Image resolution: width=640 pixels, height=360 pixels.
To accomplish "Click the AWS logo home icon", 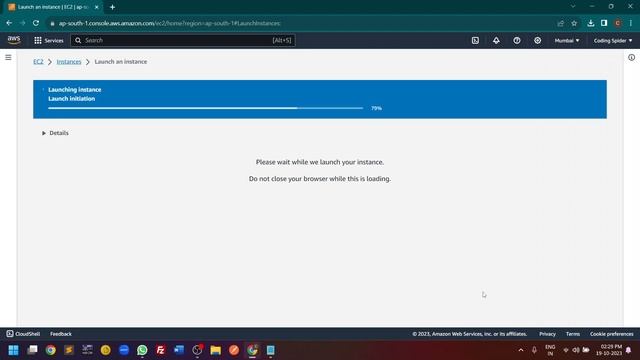I will click(14, 40).
